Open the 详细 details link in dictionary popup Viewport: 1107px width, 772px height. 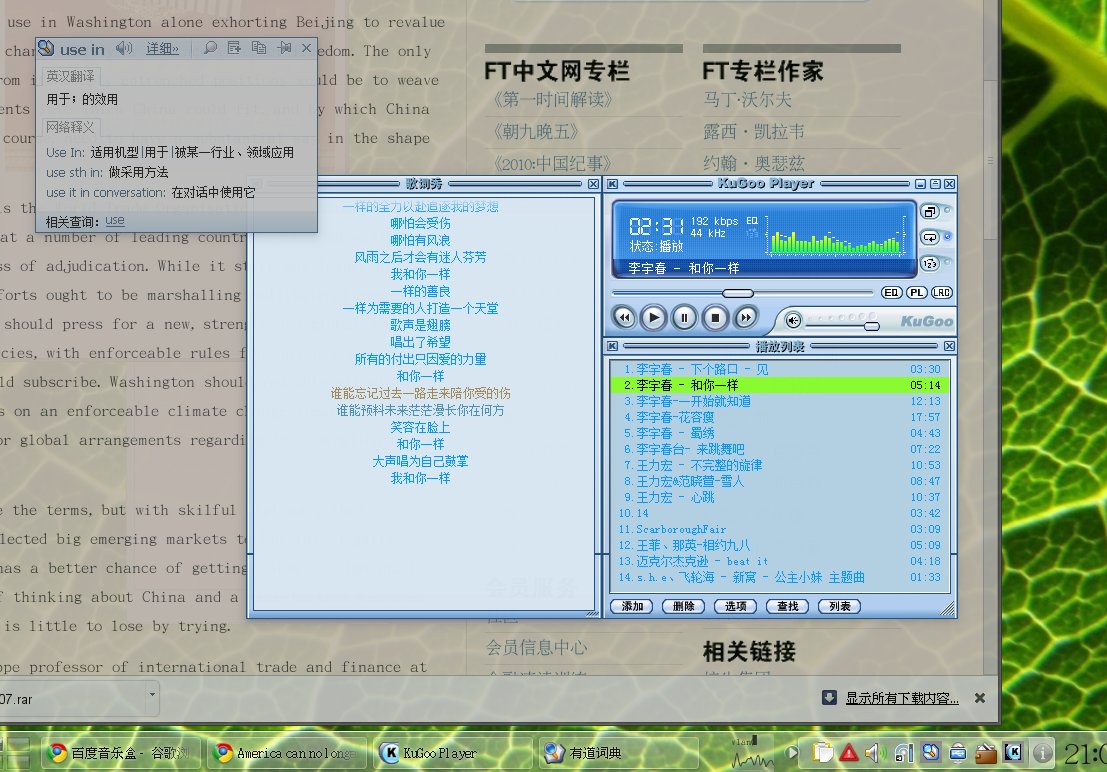(x=162, y=49)
